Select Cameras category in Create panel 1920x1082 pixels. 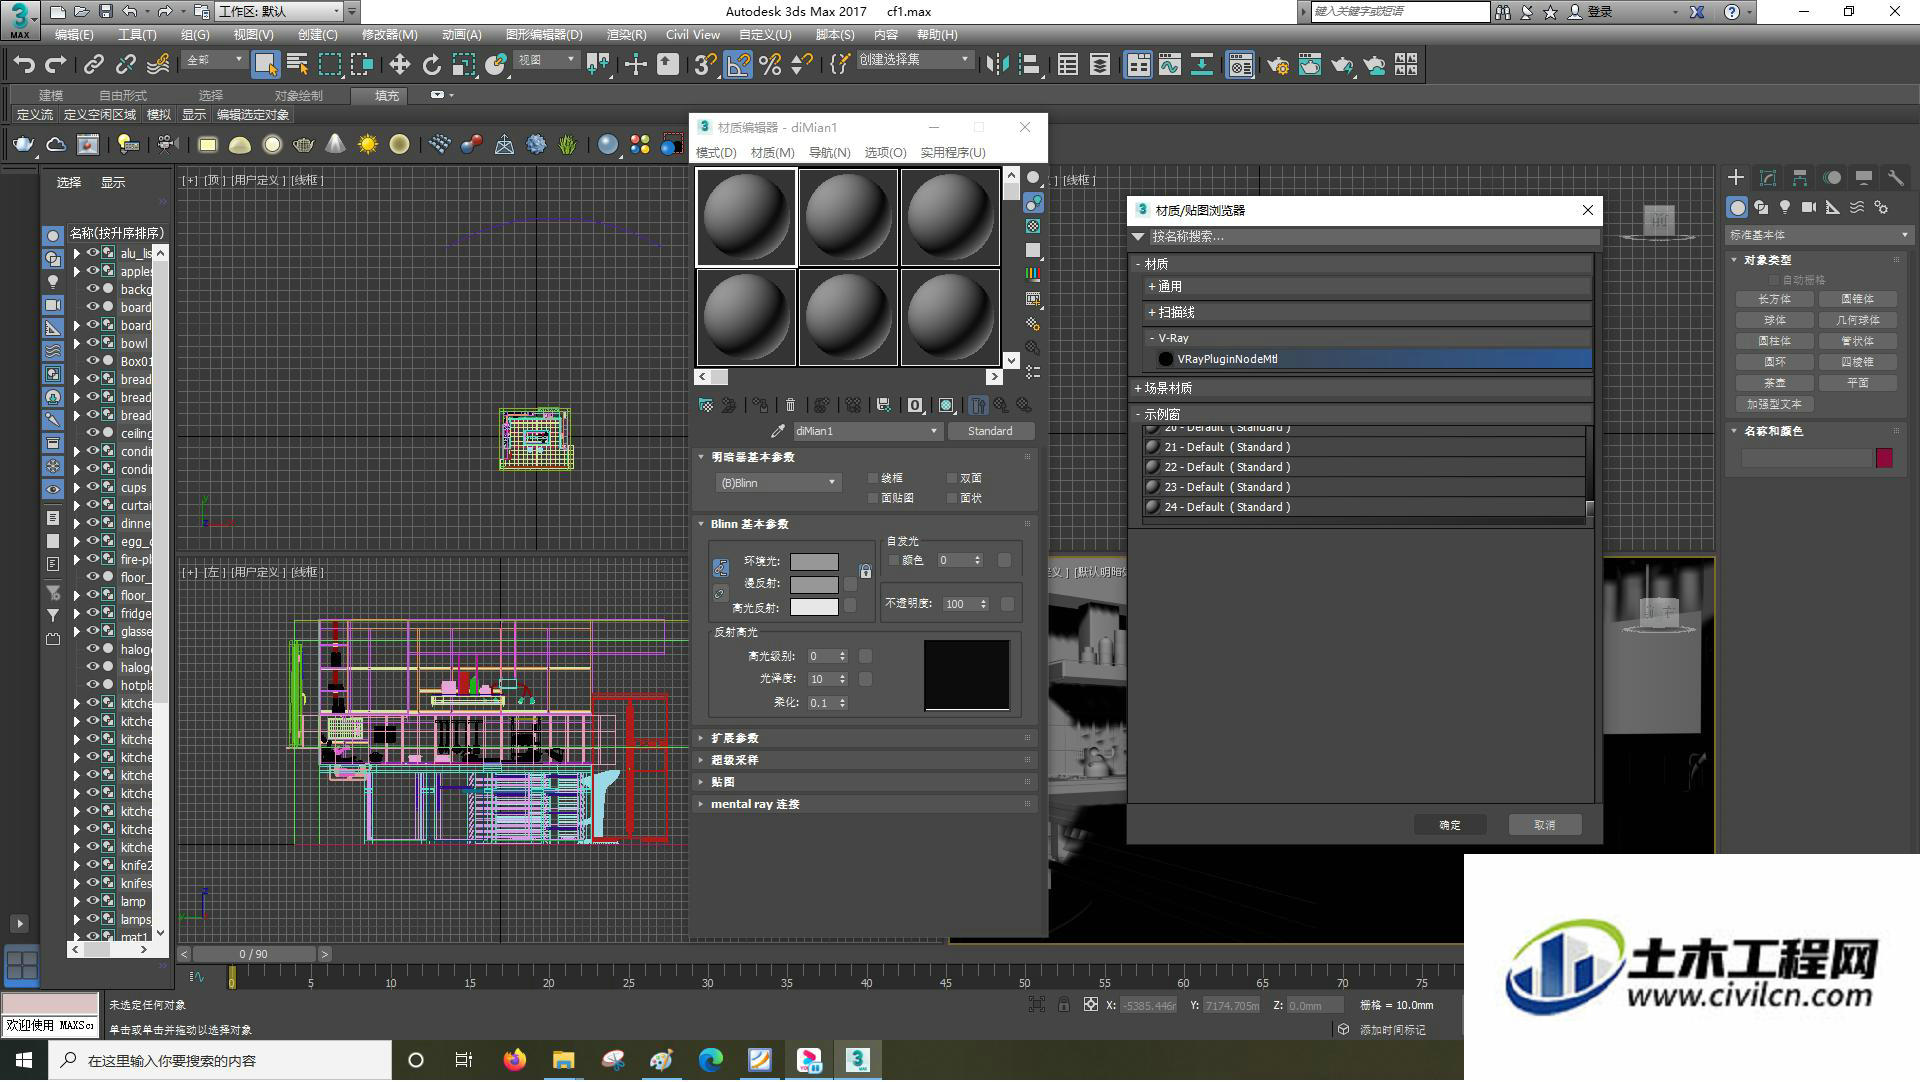pos(1809,207)
